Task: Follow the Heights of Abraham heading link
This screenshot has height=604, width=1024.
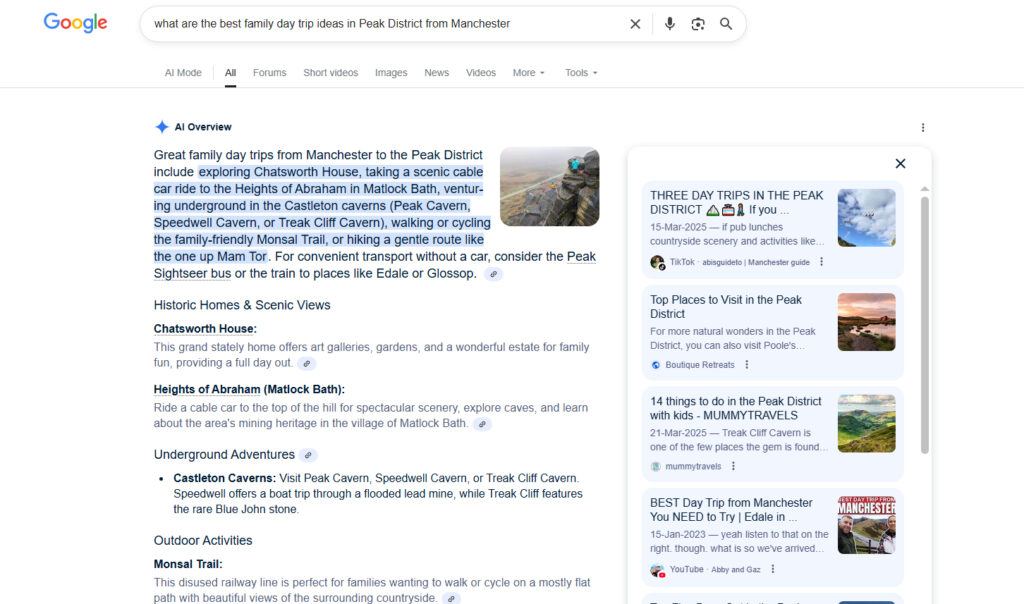Action: (207, 390)
